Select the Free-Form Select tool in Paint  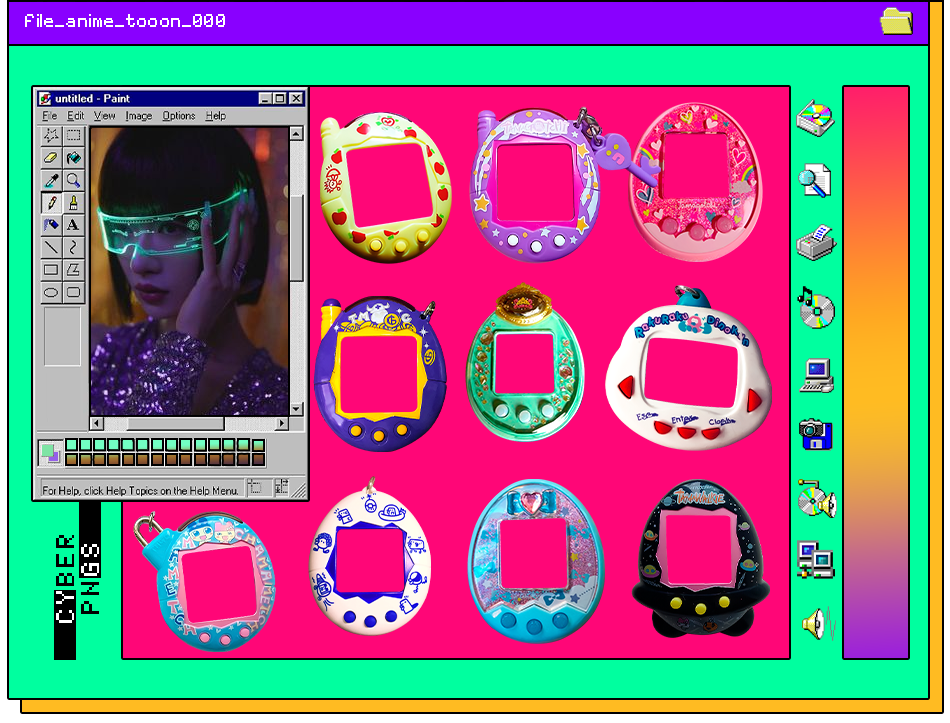pos(51,135)
